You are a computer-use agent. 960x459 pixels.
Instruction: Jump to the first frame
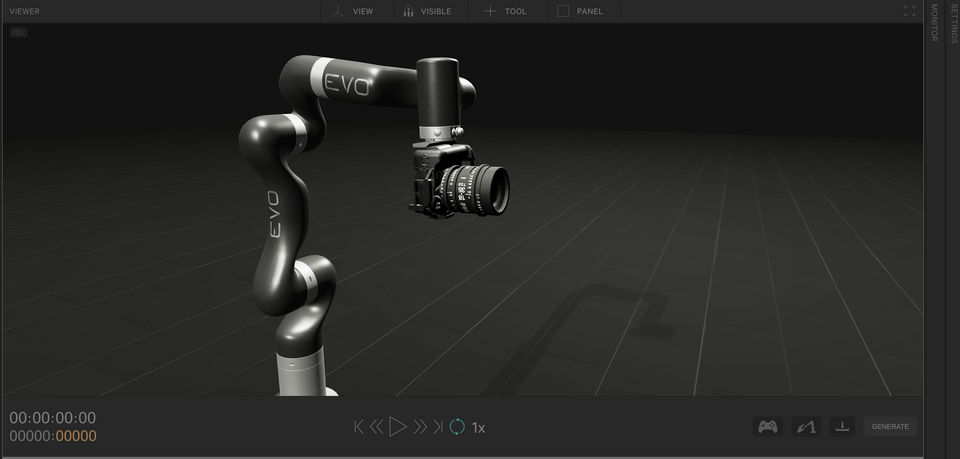tap(359, 427)
